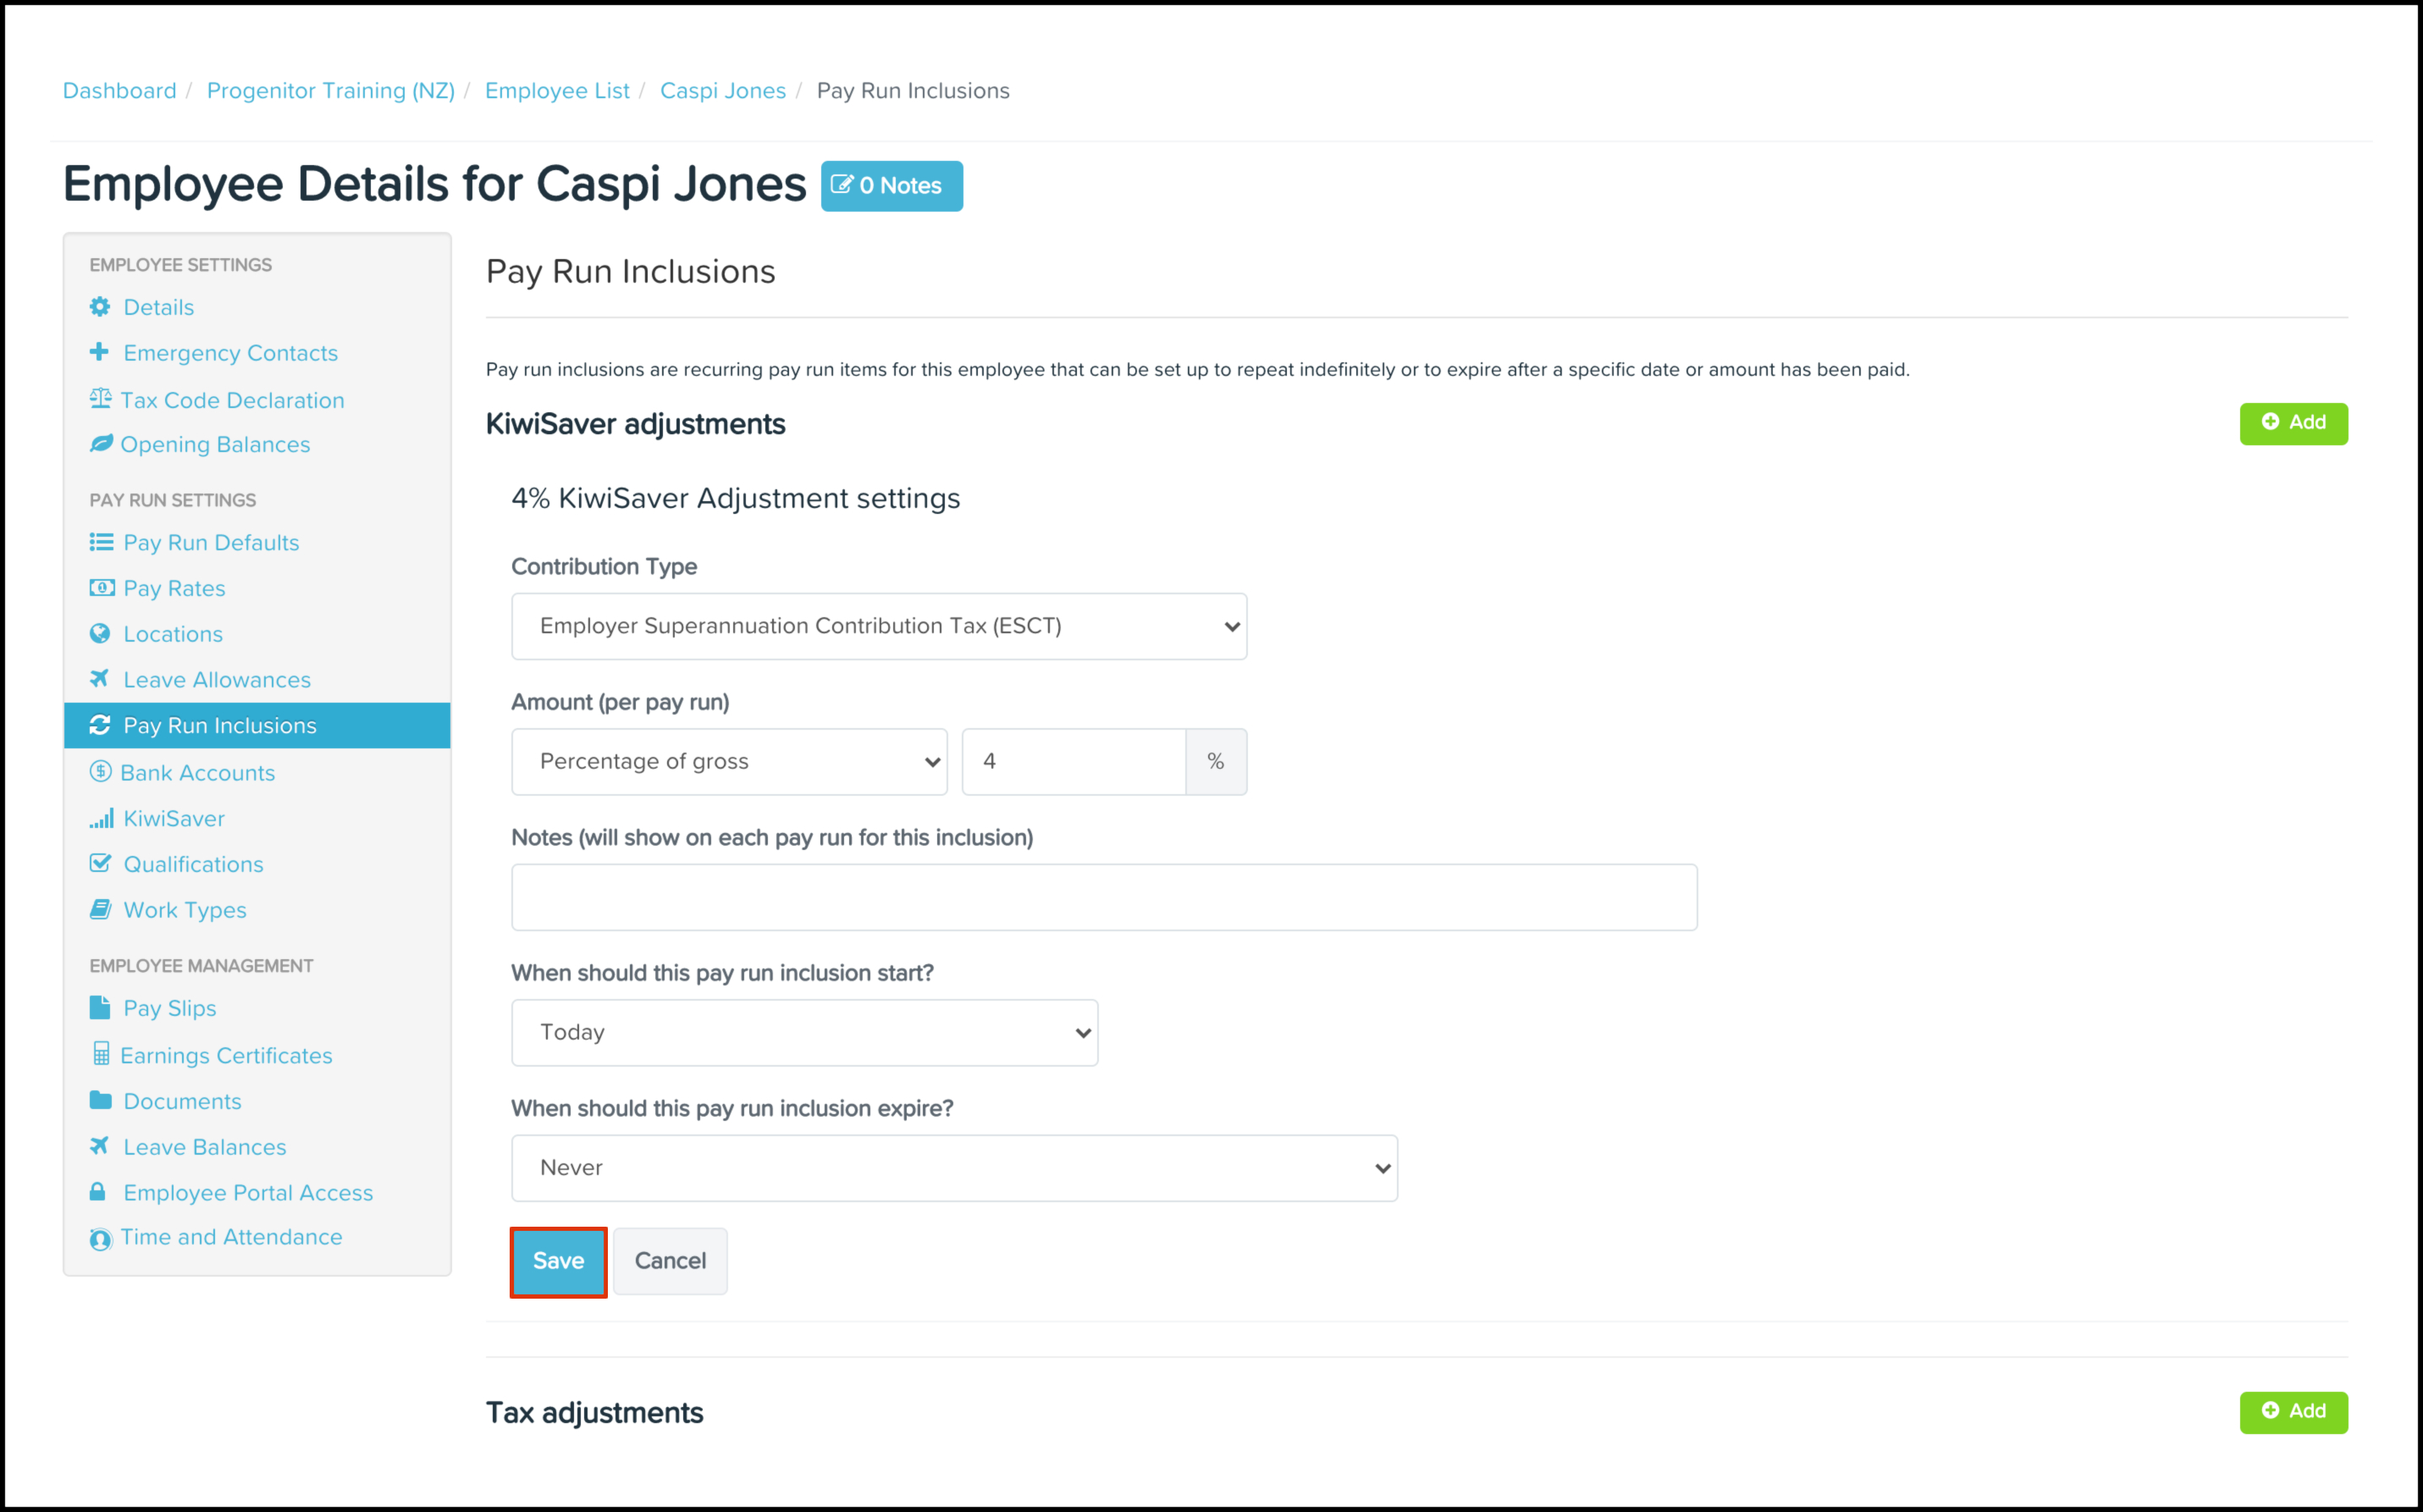The width and height of the screenshot is (2423, 1512).
Task: Open the inclusion expire dropdown set to Never
Action: [x=954, y=1168]
